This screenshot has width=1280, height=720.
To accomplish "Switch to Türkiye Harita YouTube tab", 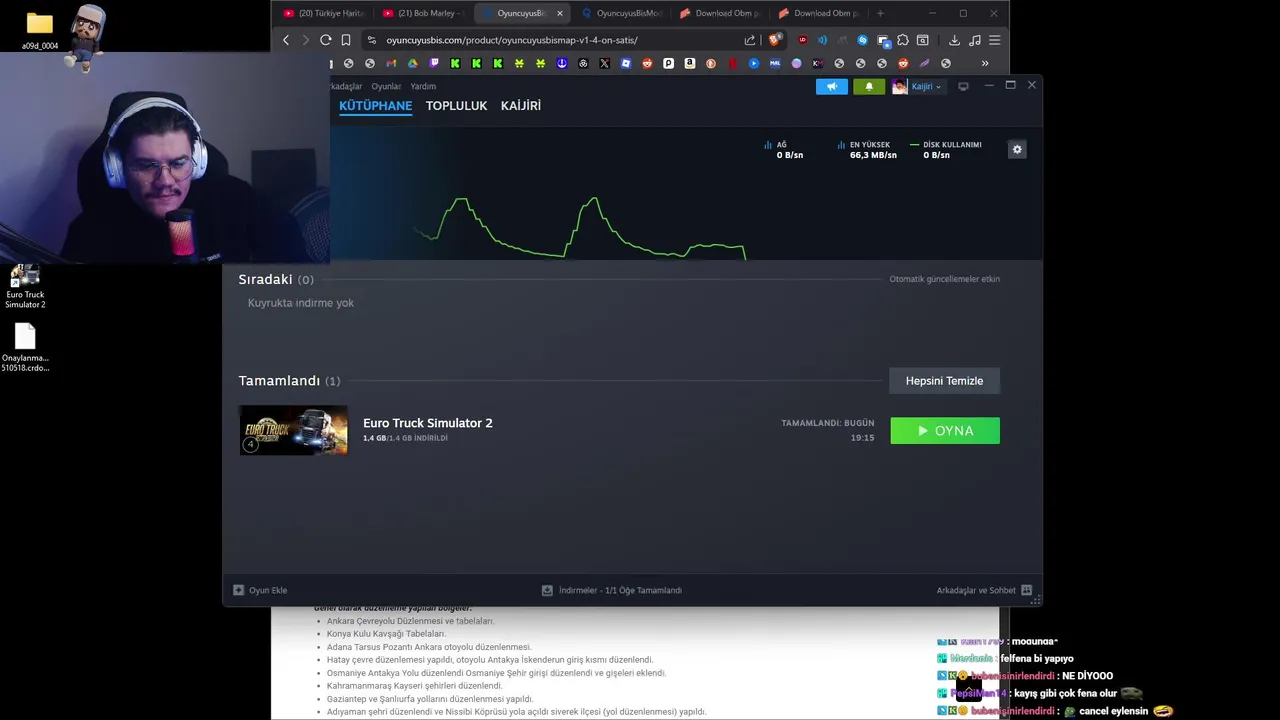I will pyautogui.click(x=323, y=13).
